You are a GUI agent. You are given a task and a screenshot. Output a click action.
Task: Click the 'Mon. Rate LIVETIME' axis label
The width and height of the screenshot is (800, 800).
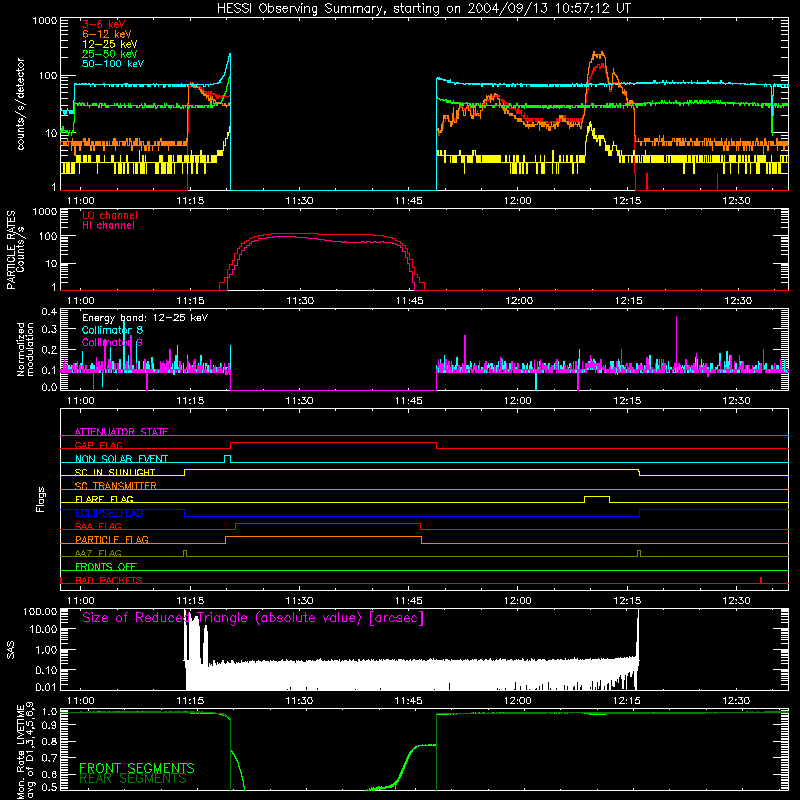25,751
